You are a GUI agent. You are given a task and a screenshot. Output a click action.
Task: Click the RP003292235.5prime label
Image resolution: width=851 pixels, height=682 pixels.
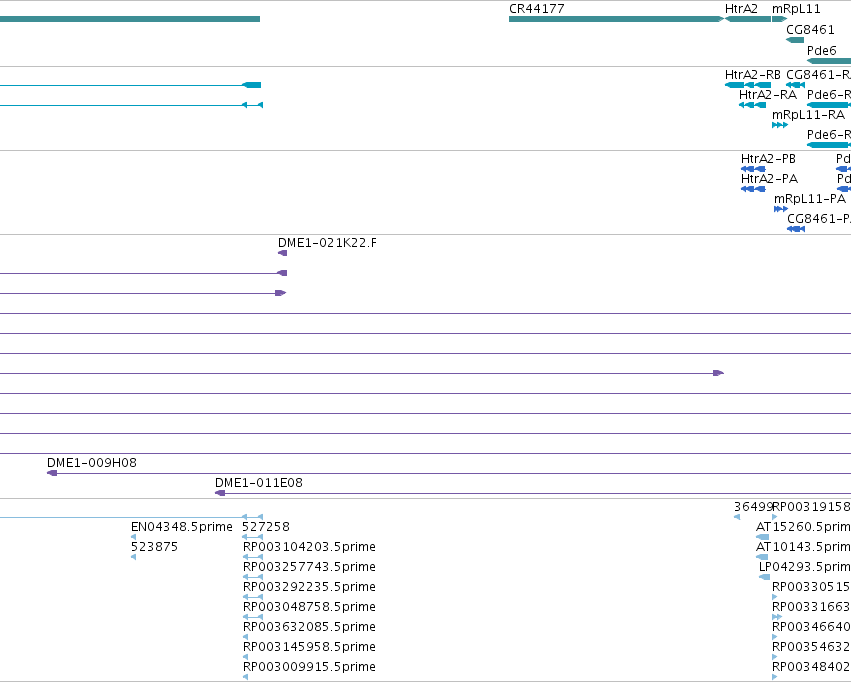click(309, 587)
